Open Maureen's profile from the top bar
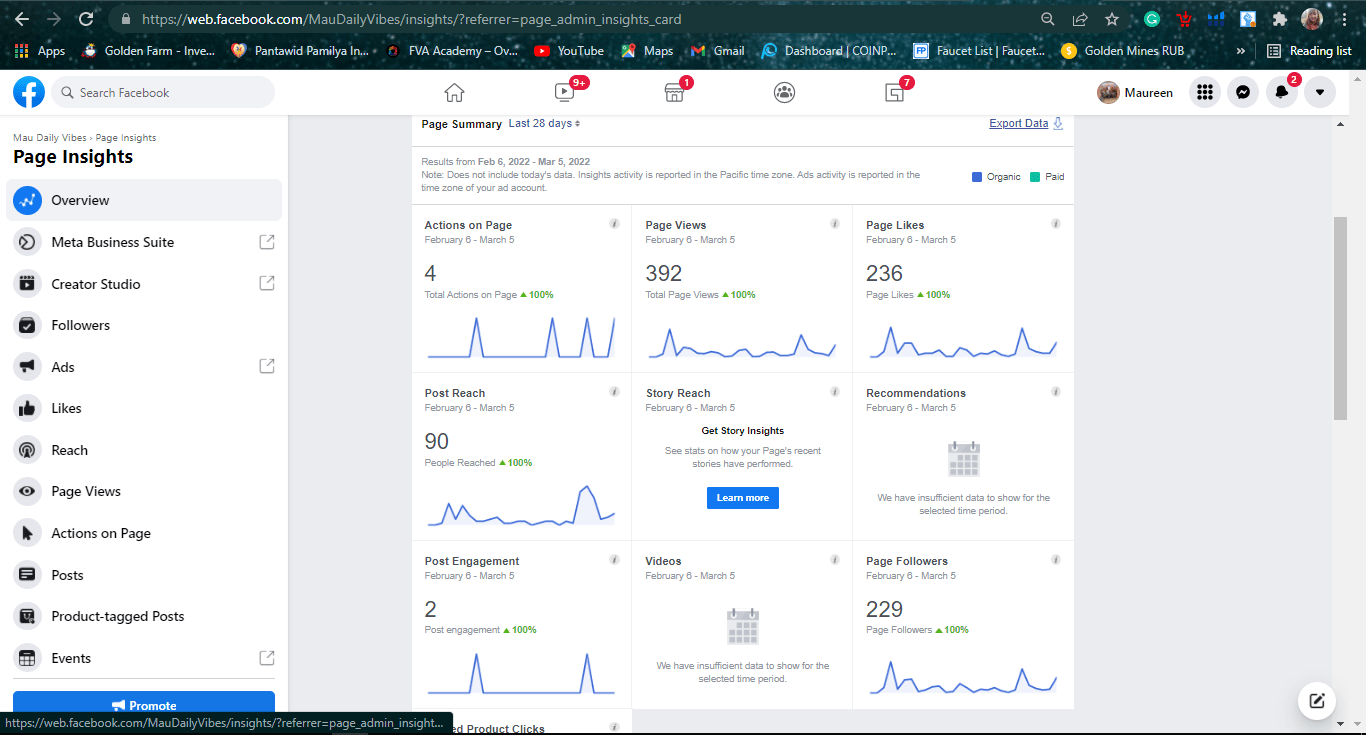Viewport: 1366px width, 735px height. (1135, 92)
